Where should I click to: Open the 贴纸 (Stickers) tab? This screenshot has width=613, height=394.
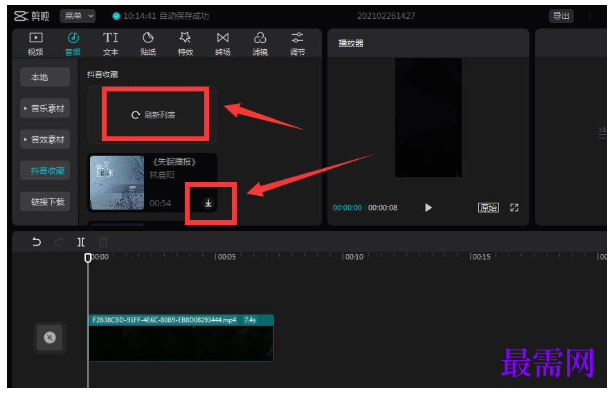(x=148, y=44)
